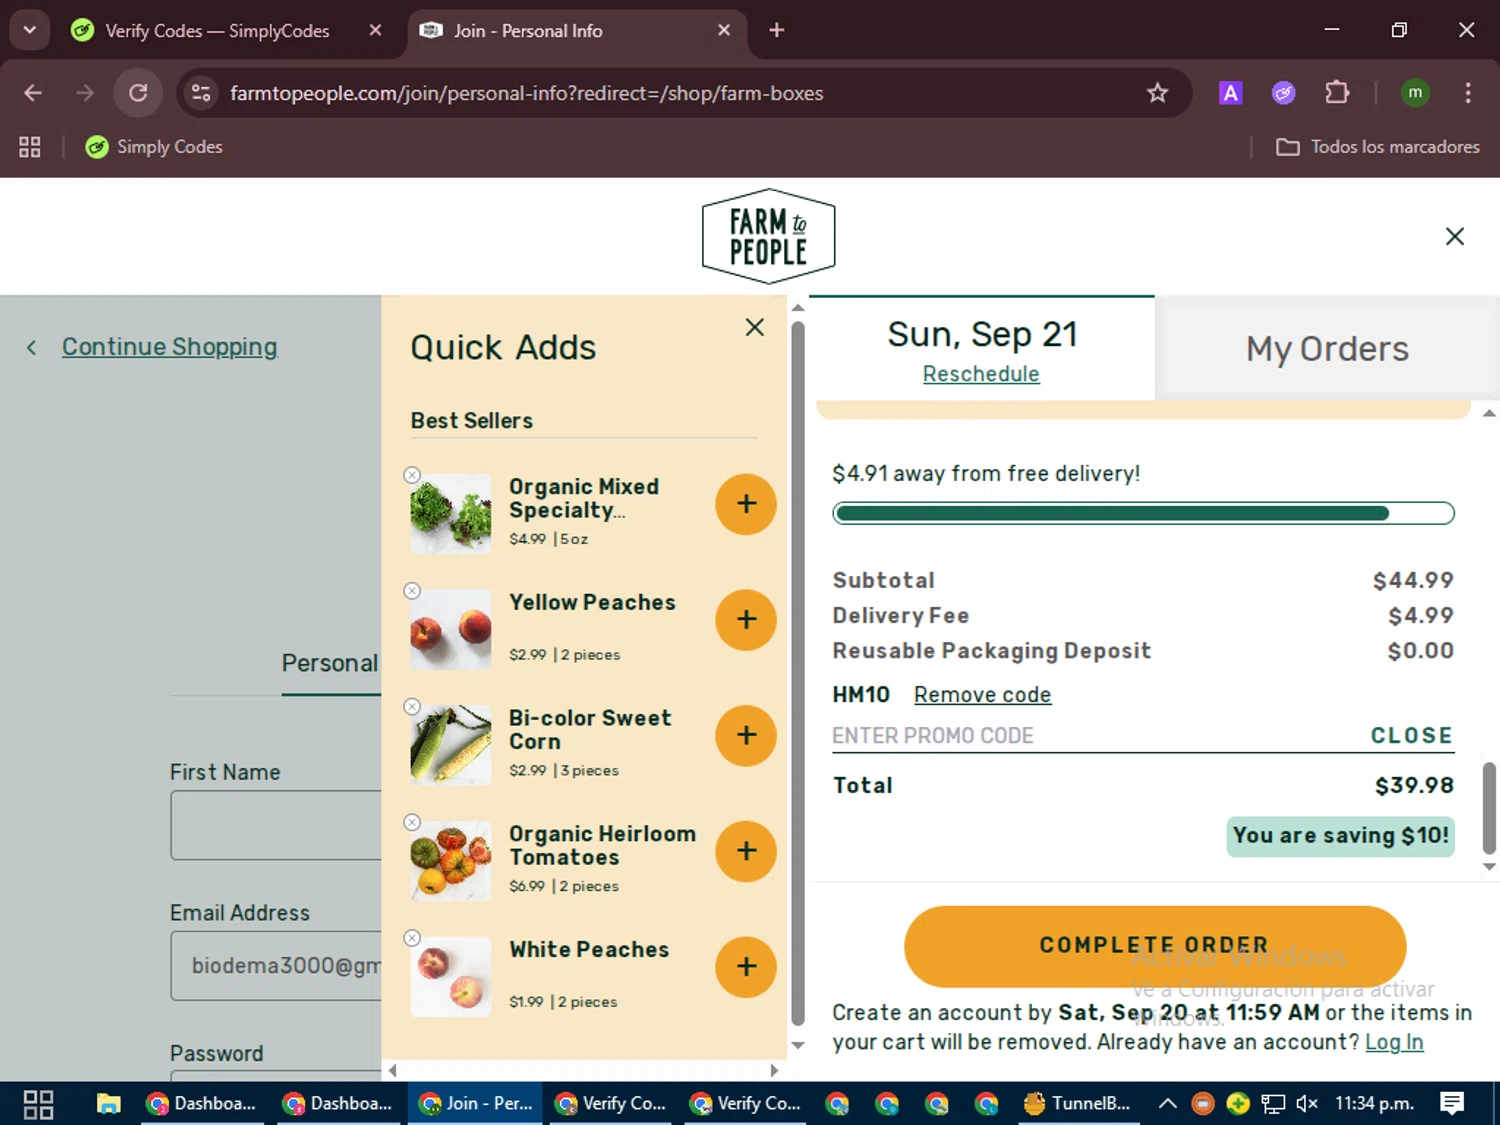Open Todos los marcadores folder
This screenshot has width=1500, height=1125.
point(1378,147)
